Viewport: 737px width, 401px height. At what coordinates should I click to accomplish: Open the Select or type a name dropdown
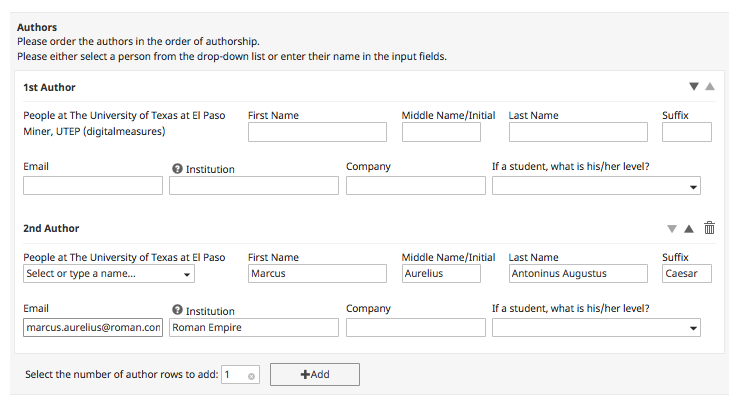(109, 274)
